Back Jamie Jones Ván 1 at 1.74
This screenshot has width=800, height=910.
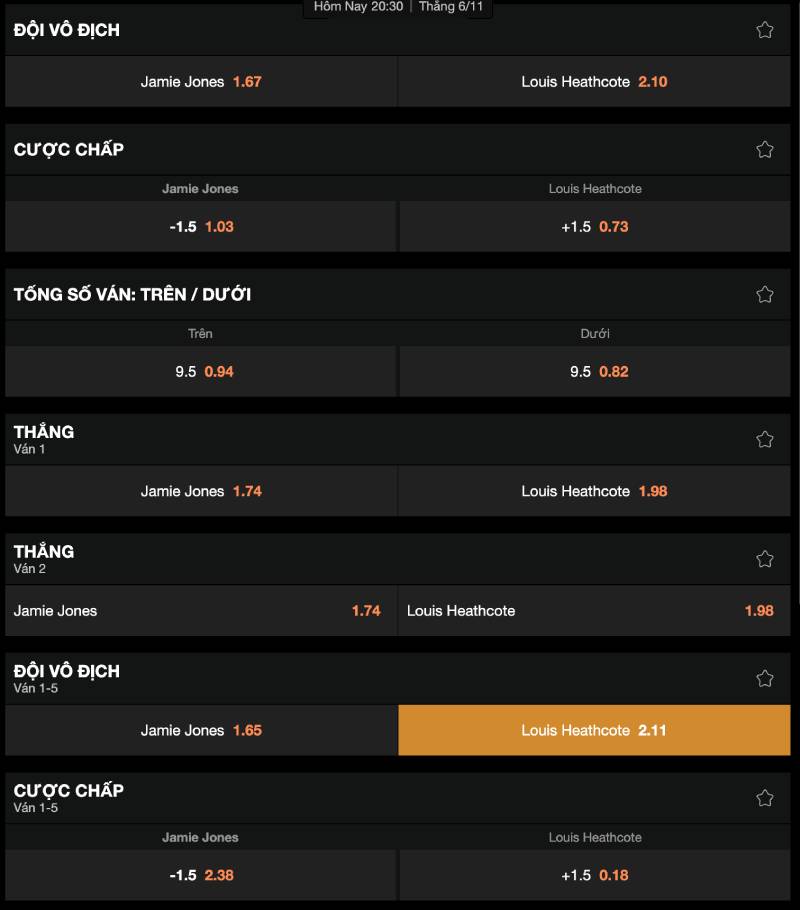(x=201, y=491)
